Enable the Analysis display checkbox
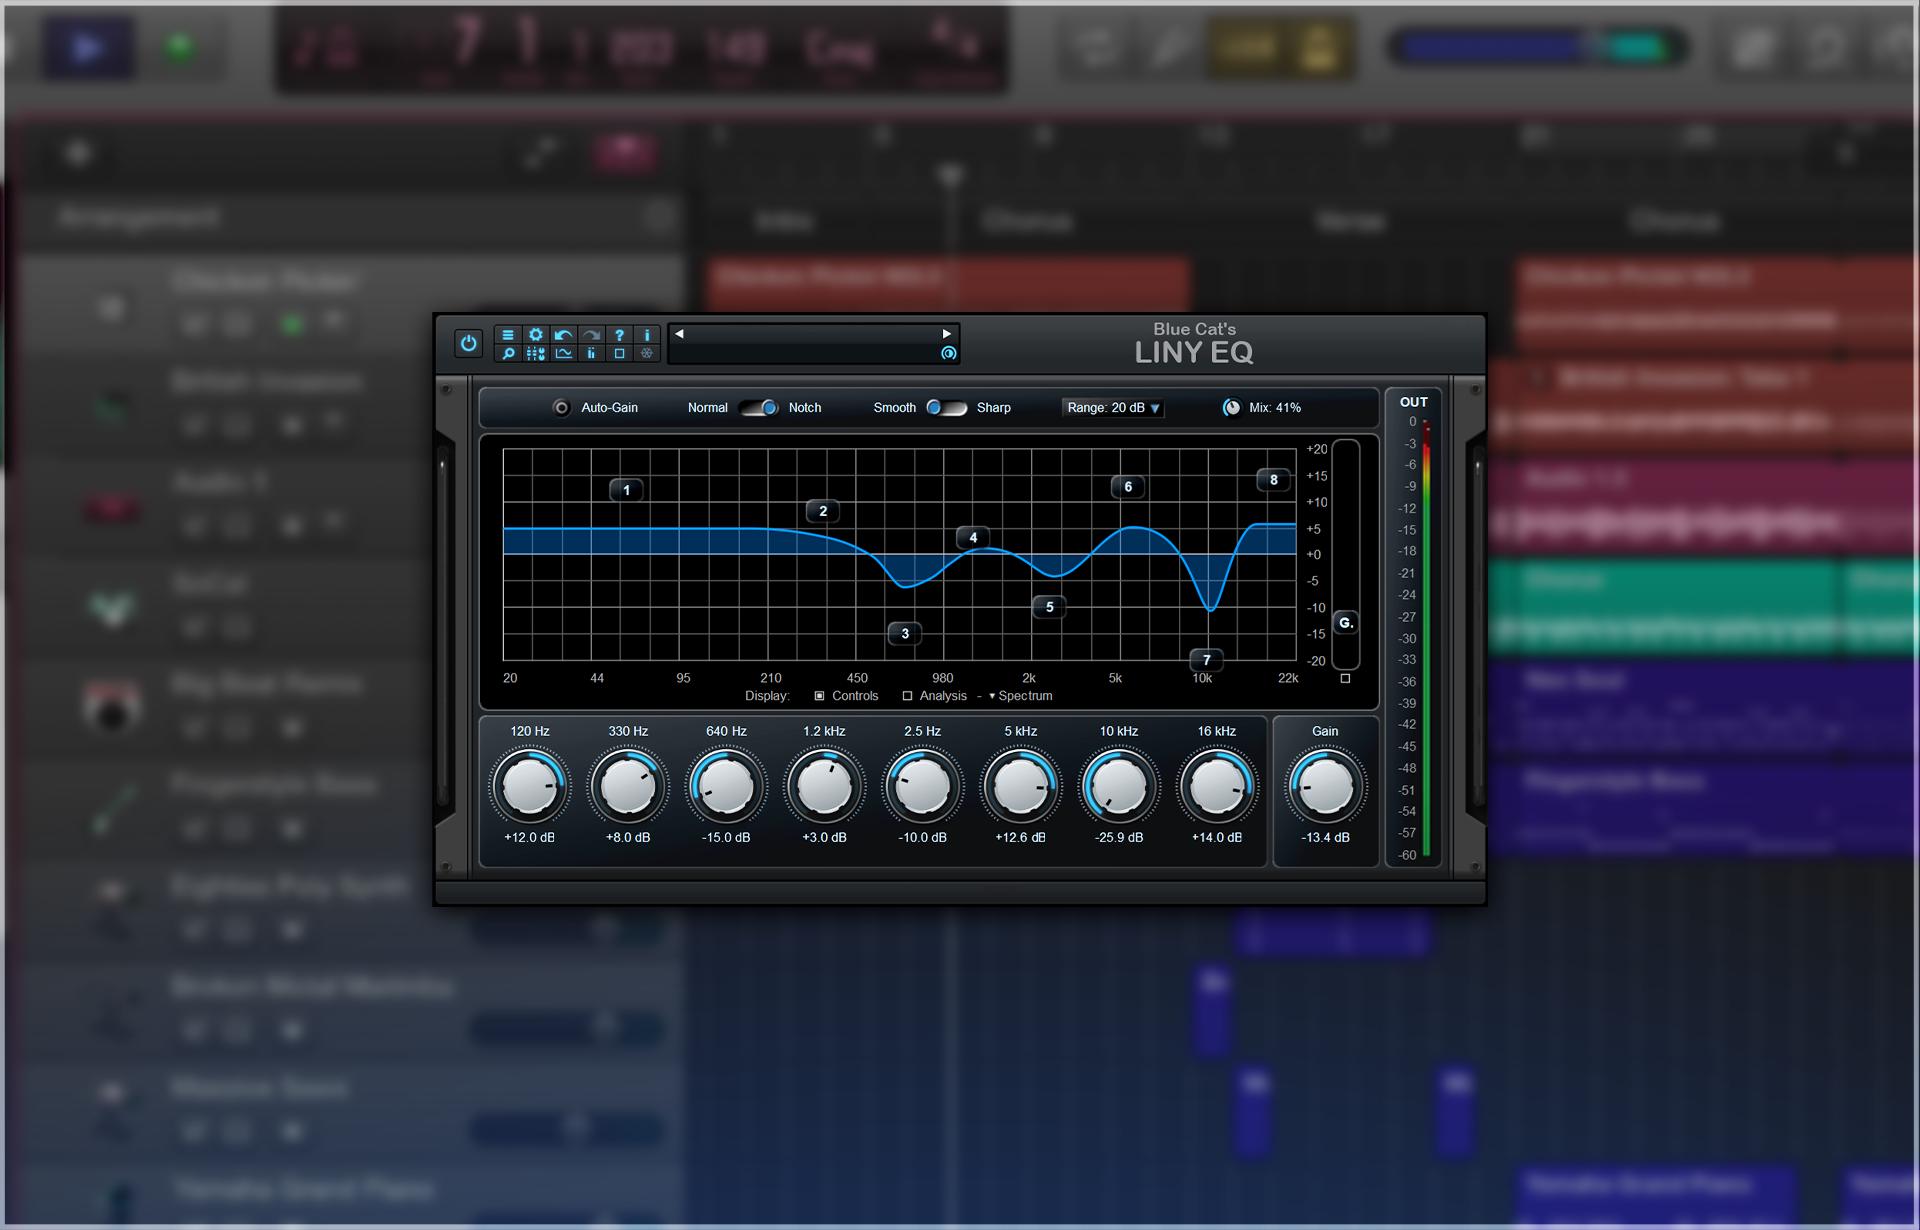This screenshot has width=1920, height=1230. [x=908, y=696]
